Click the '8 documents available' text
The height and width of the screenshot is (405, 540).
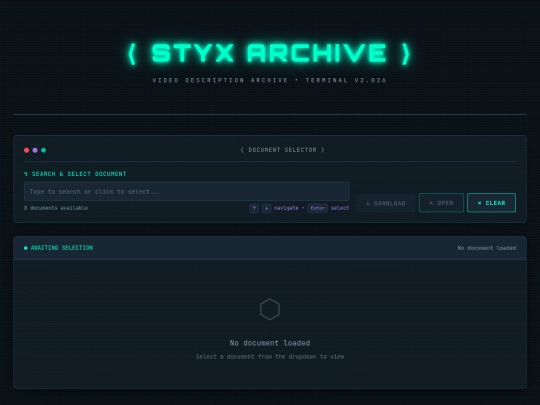pyautogui.click(x=56, y=208)
